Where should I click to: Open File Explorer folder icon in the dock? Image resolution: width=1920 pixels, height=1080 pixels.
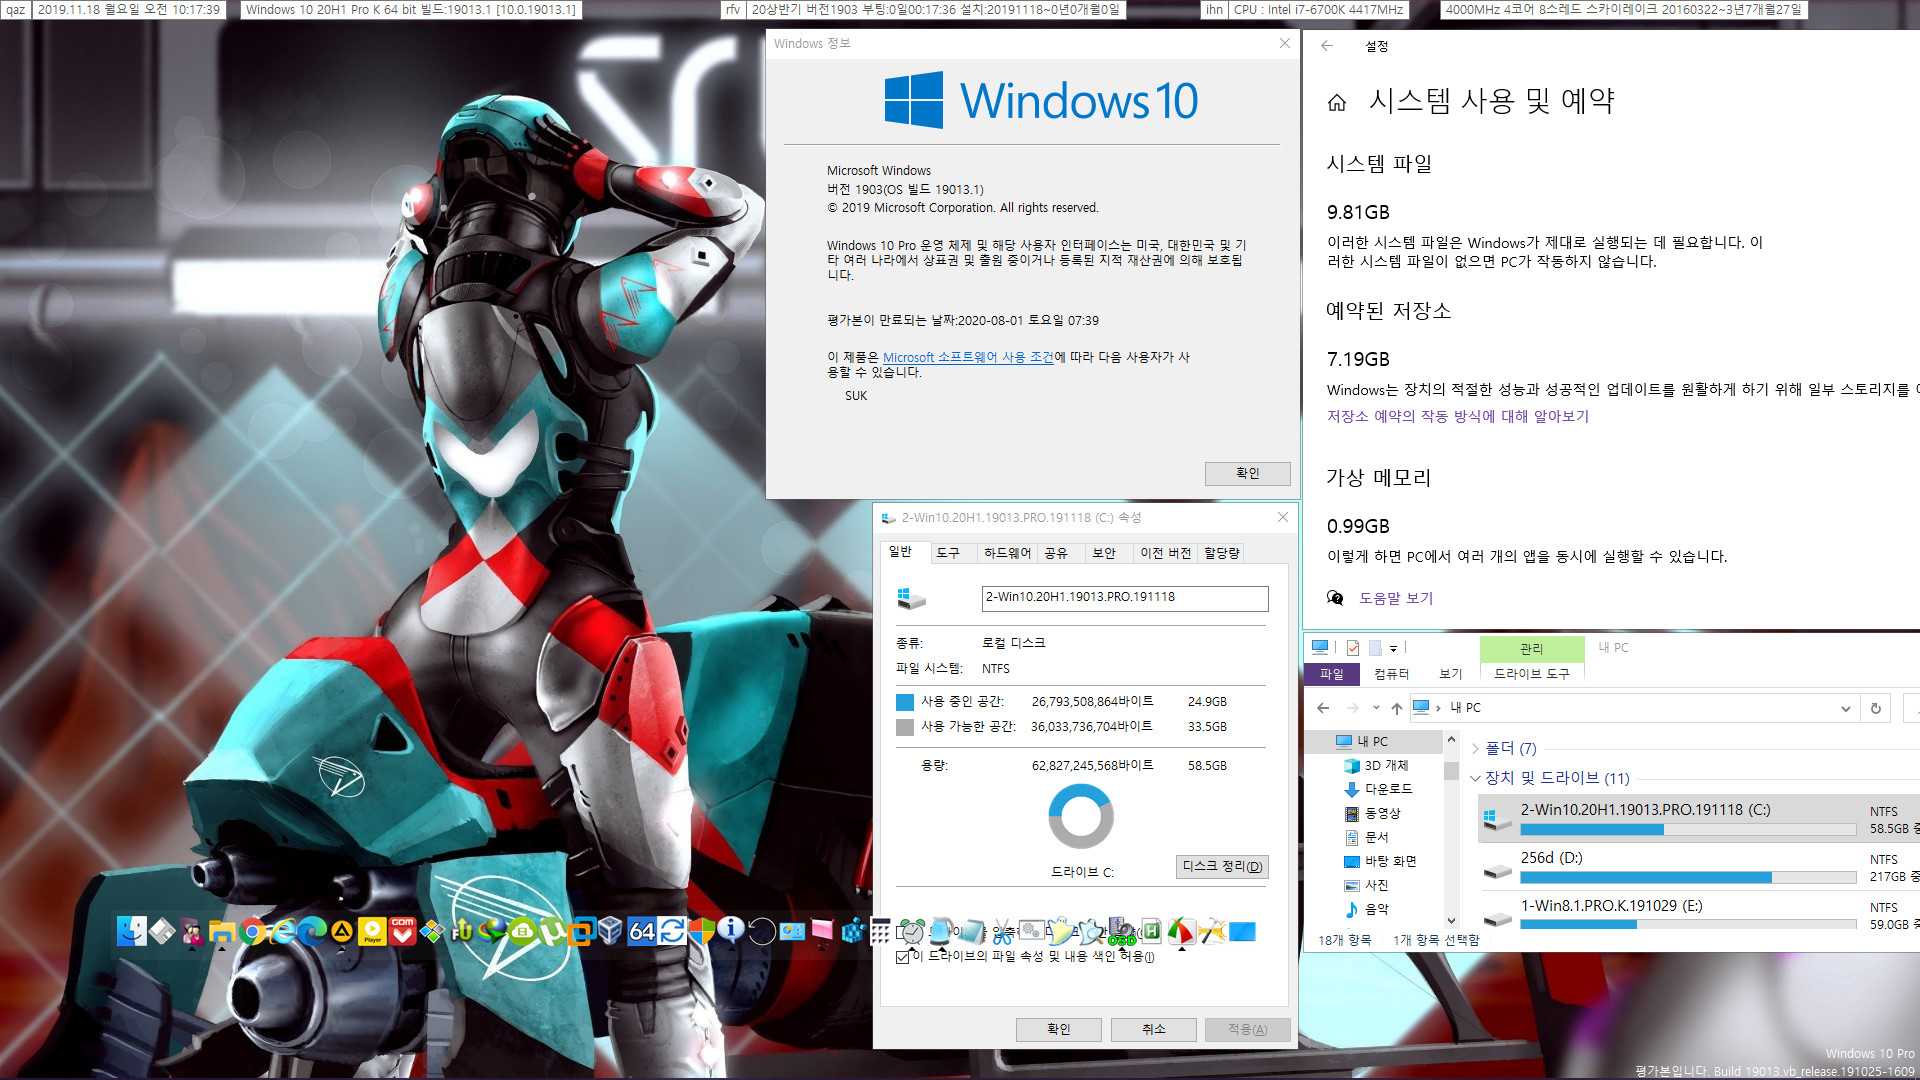[x=221, y=931]
